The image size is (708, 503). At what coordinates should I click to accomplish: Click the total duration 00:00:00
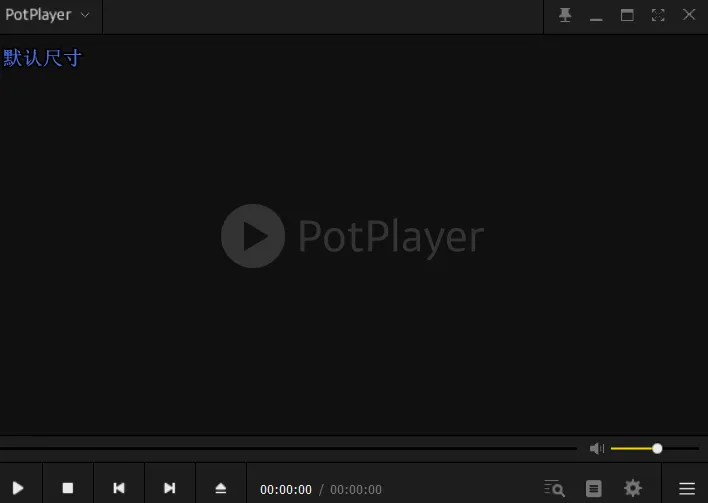(x=356, y=489)
